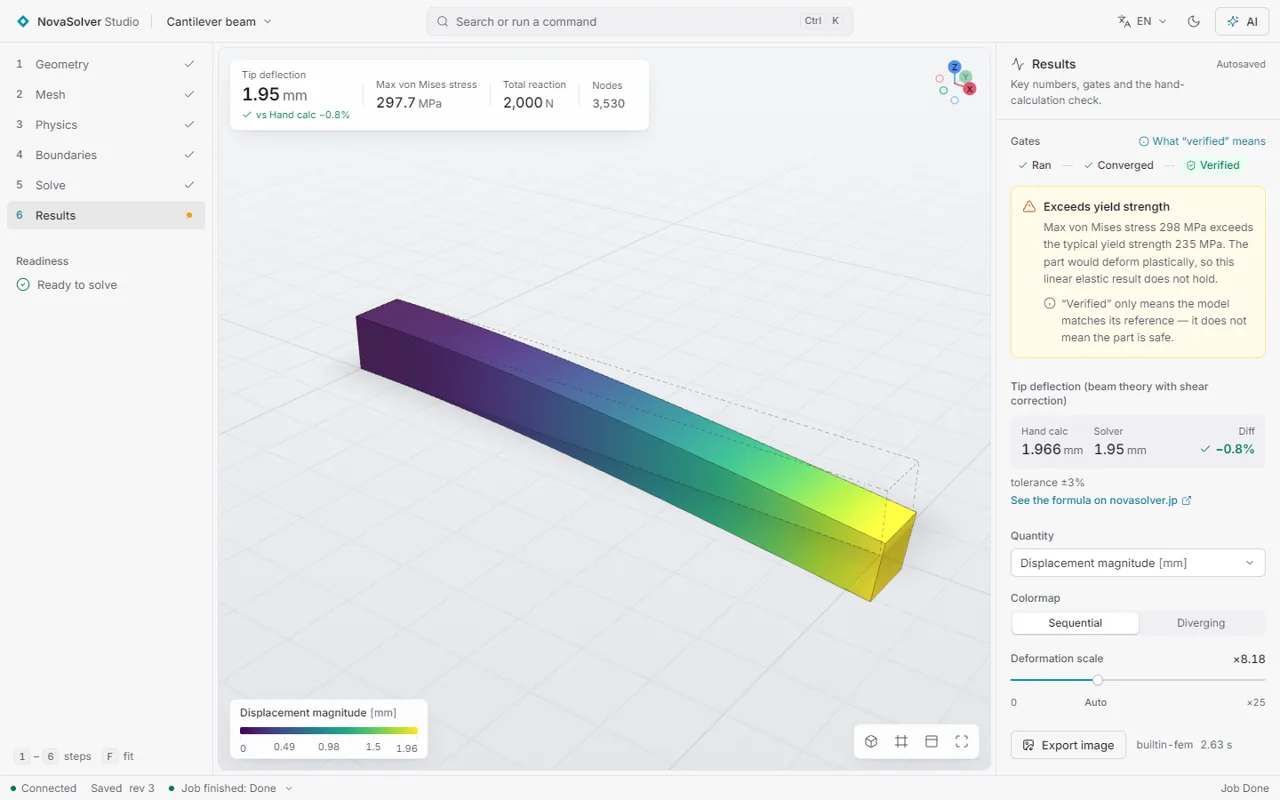Click the NovaSolver Studio logo icon

pyautogui.click(x=23, y=21)
